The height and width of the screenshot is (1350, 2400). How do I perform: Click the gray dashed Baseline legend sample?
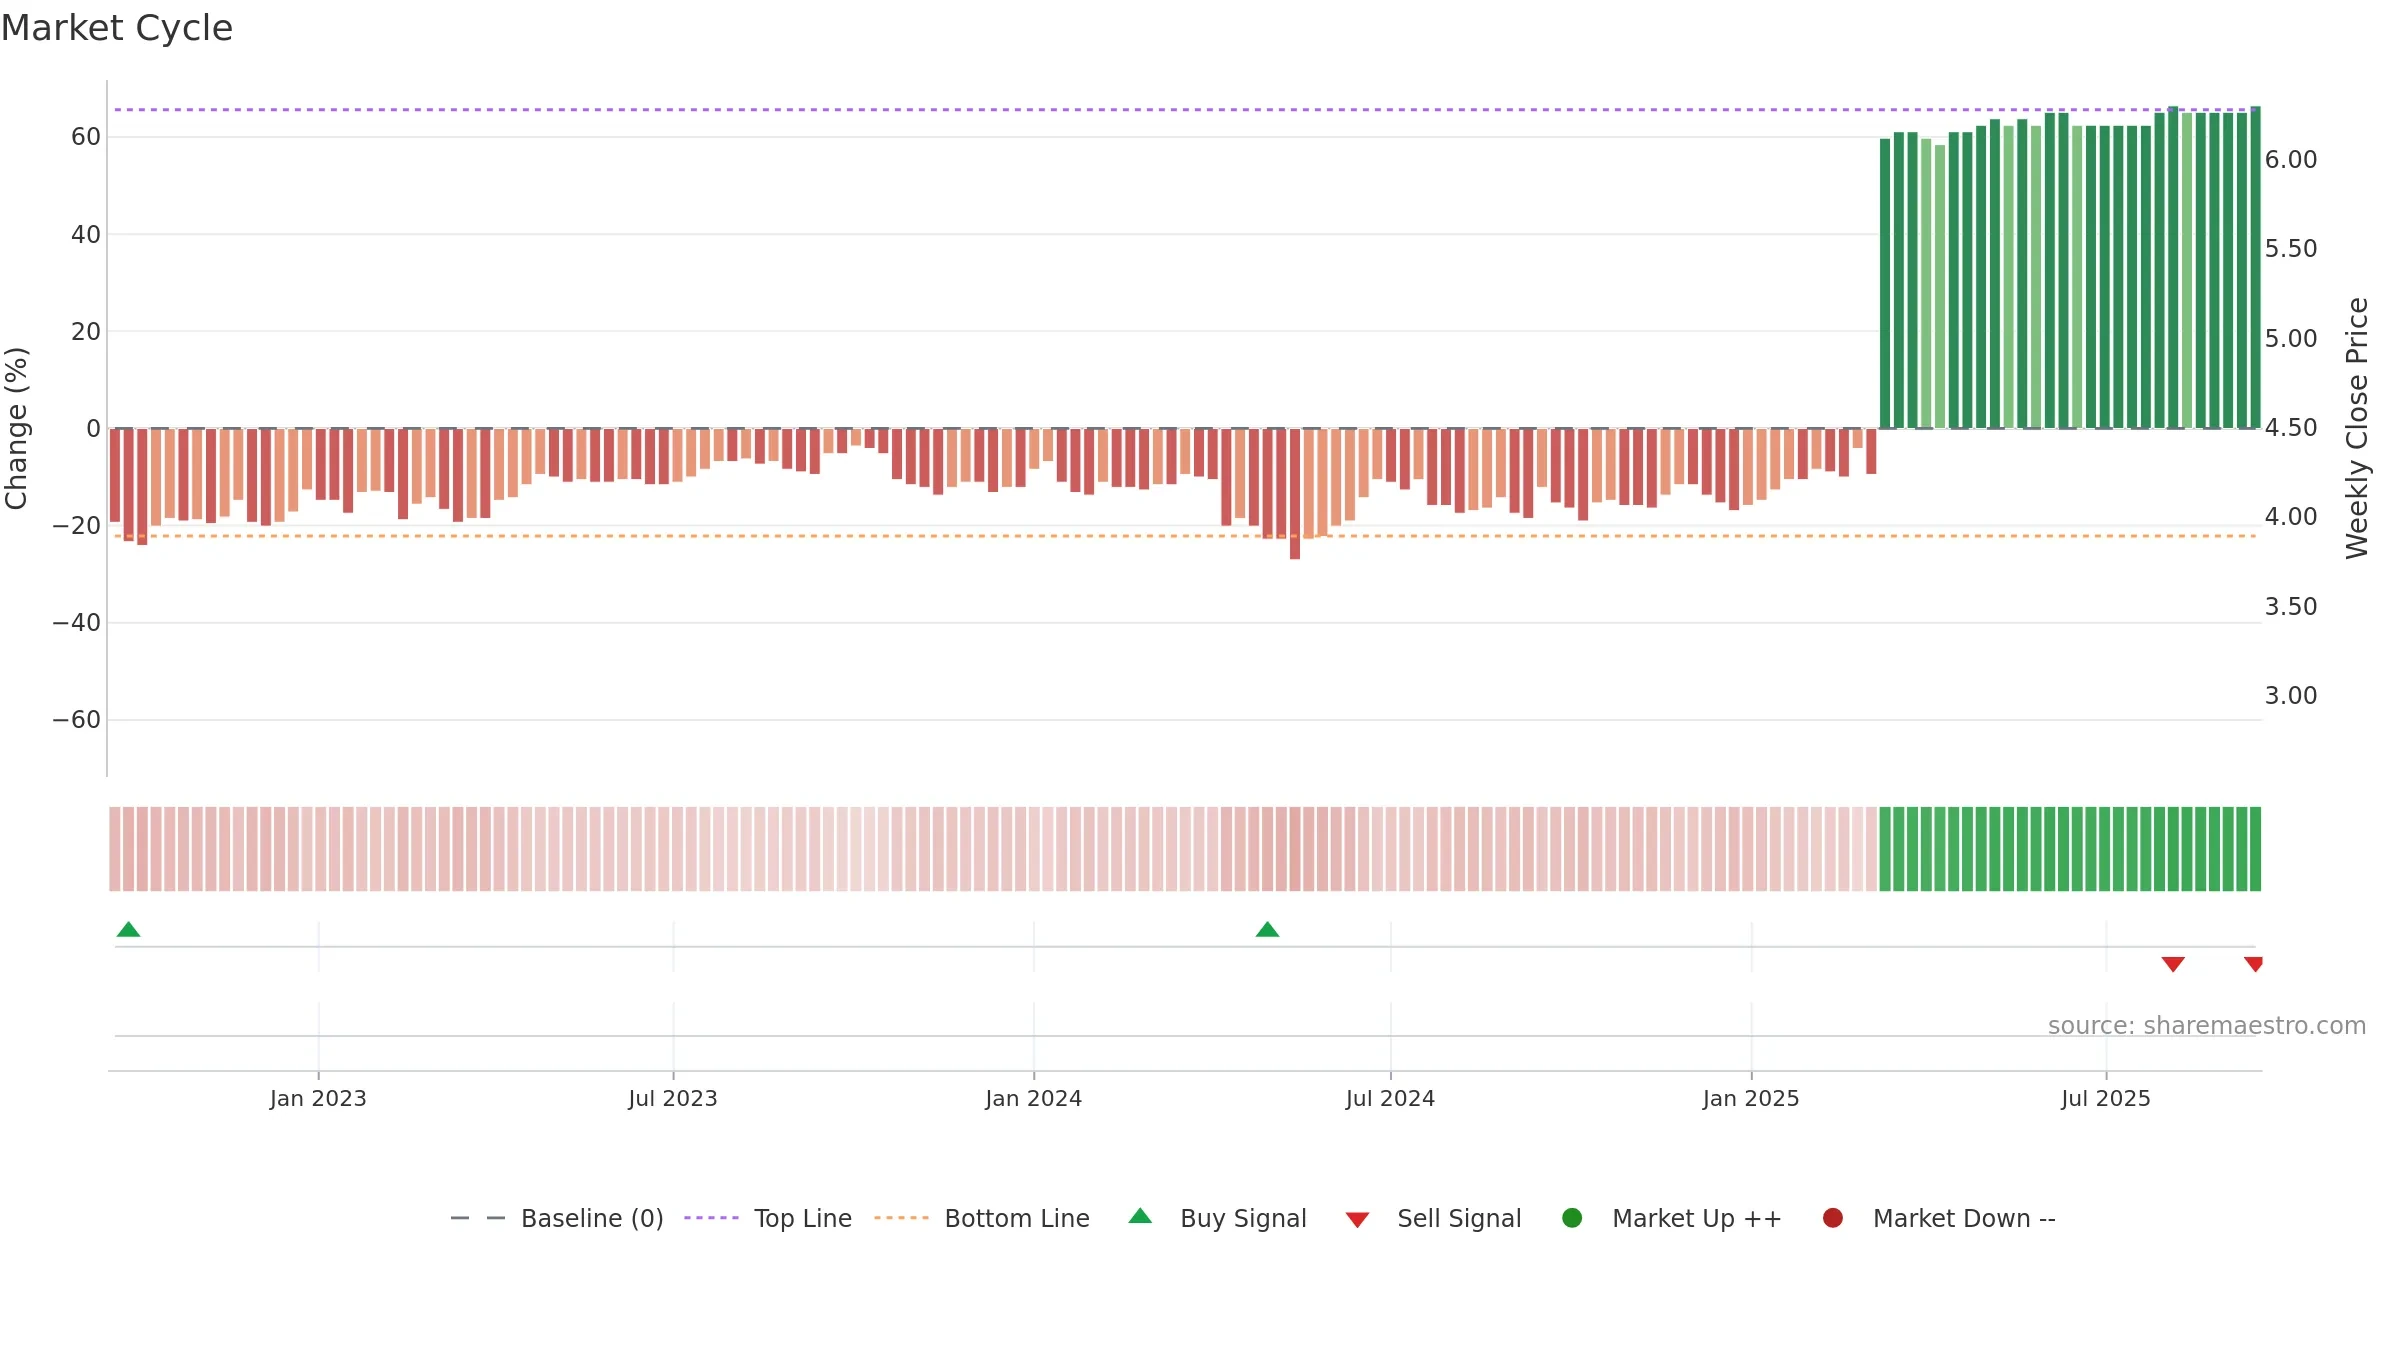[x=478, y=1218]
